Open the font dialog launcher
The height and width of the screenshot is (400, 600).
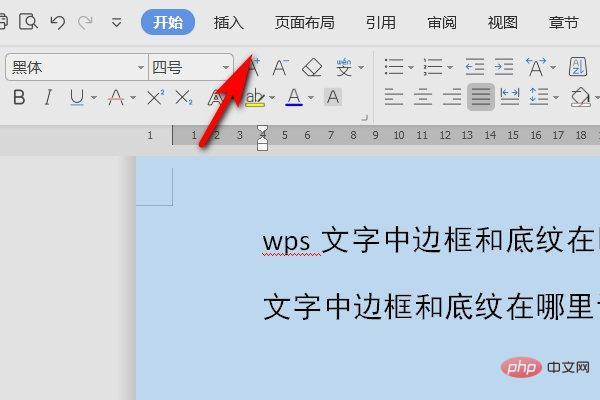tap(364, 118)
